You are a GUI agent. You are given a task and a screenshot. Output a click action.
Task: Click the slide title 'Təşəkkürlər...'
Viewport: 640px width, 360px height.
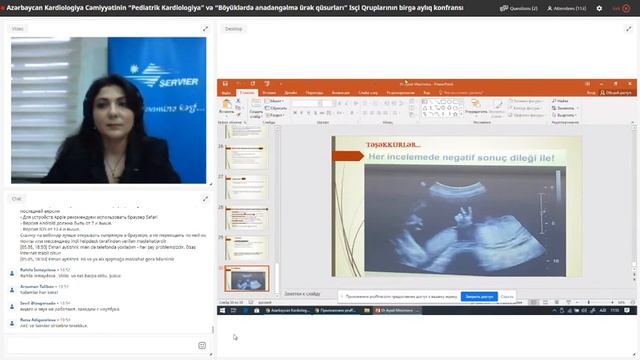[x=393, y=145]
